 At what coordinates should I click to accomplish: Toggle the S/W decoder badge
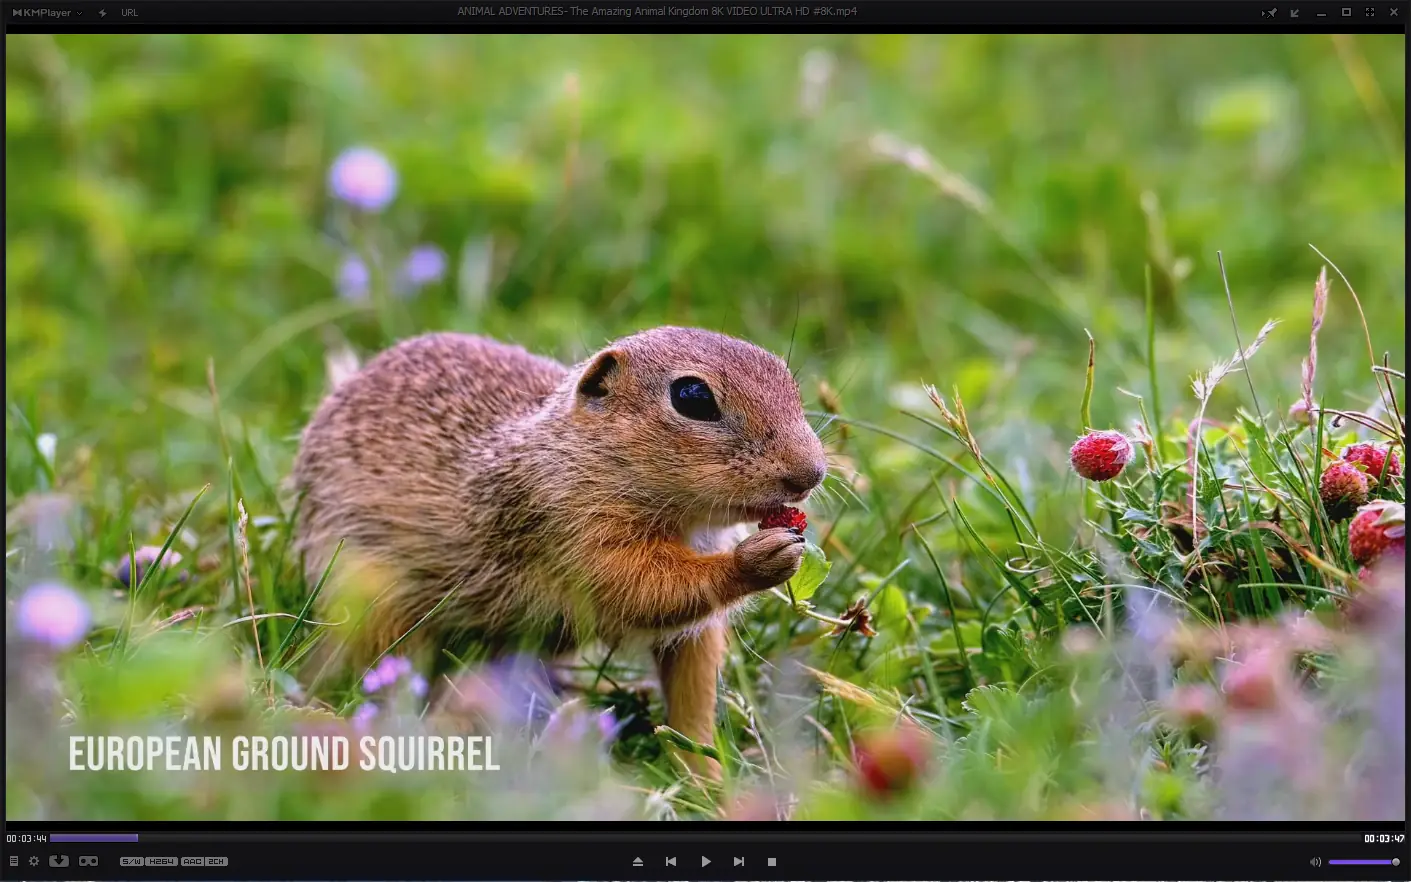(132, 861)
